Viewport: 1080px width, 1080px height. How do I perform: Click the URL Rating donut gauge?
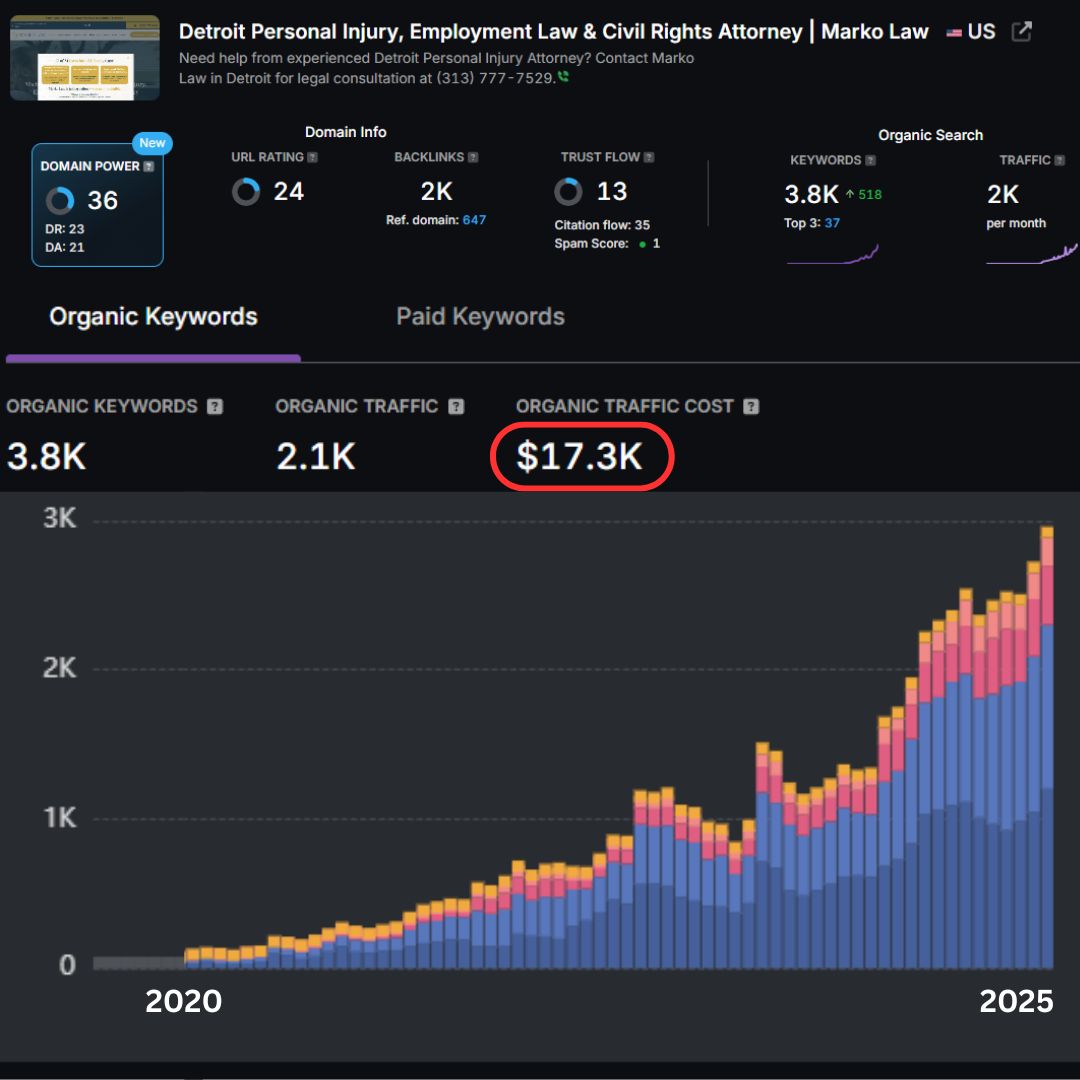click(x=246, y=191)
